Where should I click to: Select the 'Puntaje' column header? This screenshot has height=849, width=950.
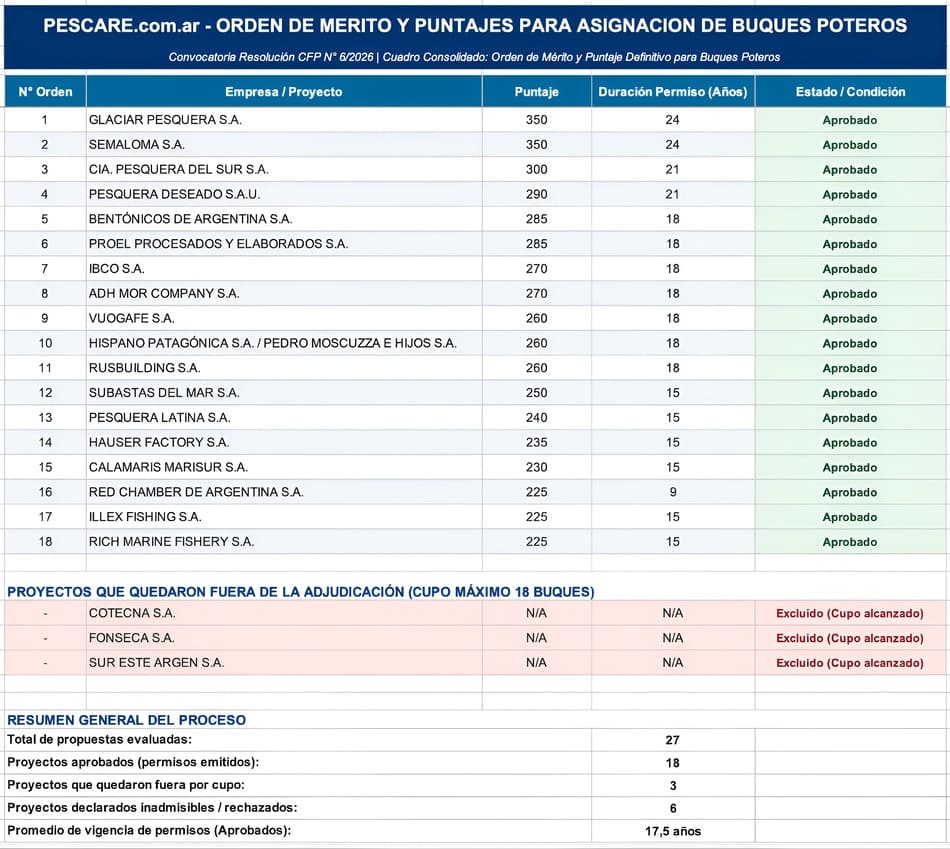click(x=537, y=92)
